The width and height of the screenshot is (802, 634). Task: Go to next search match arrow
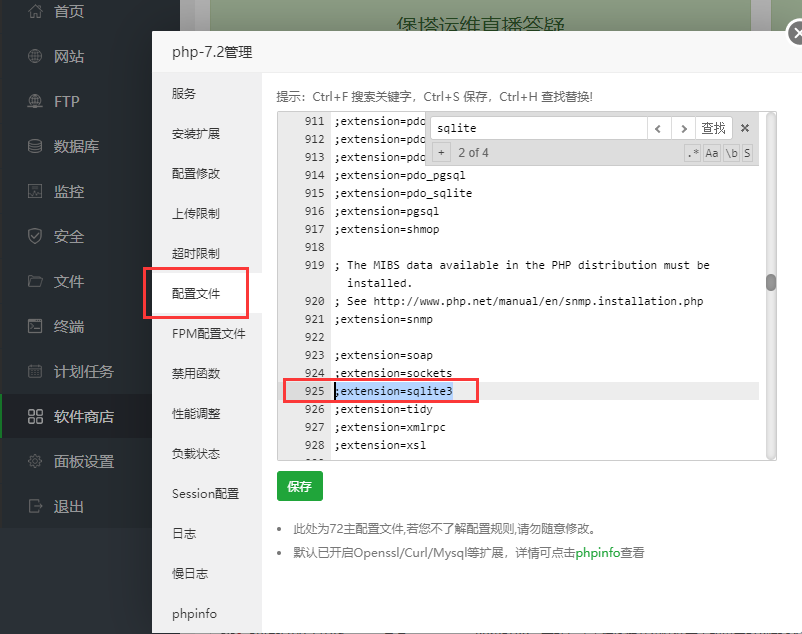[683, 128]
